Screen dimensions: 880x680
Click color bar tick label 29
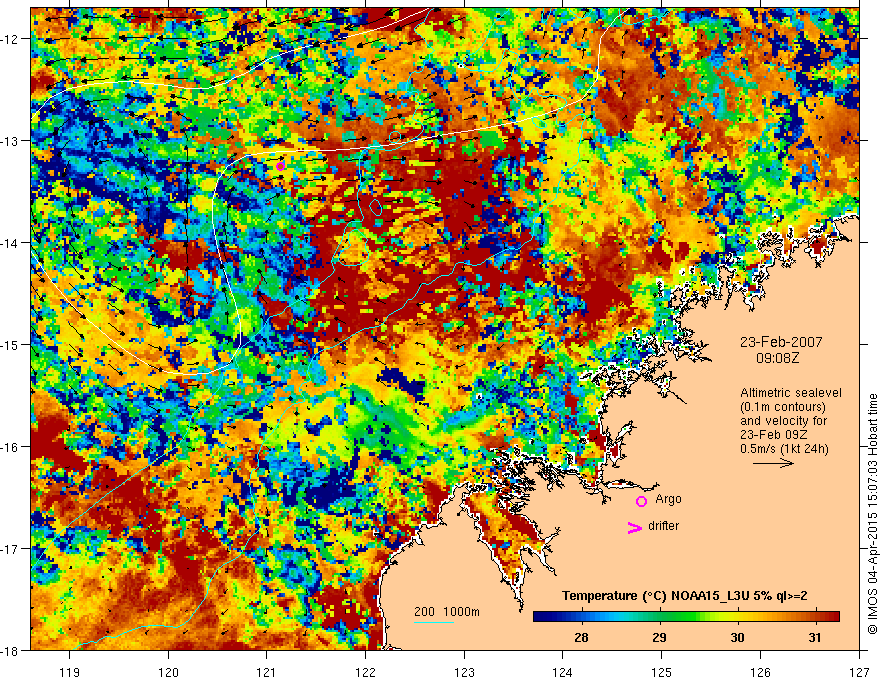click(x=659, y=637)
